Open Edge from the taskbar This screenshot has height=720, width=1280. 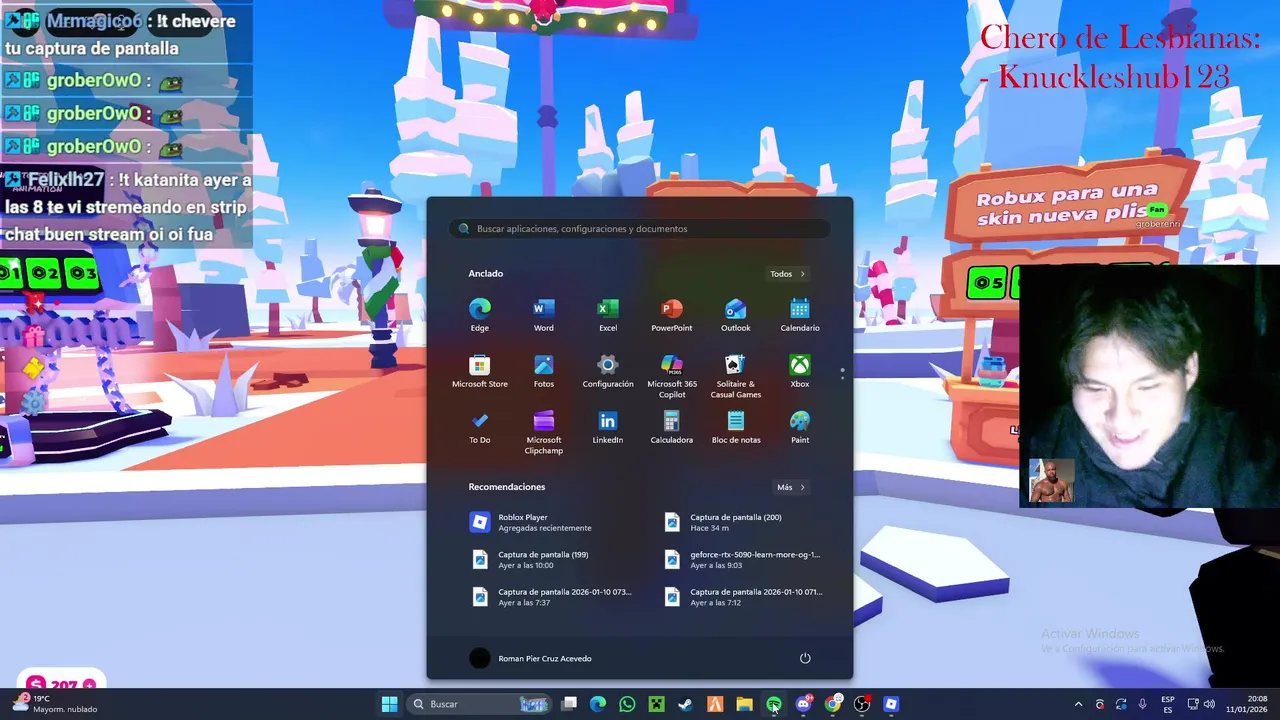coord(598,704)
